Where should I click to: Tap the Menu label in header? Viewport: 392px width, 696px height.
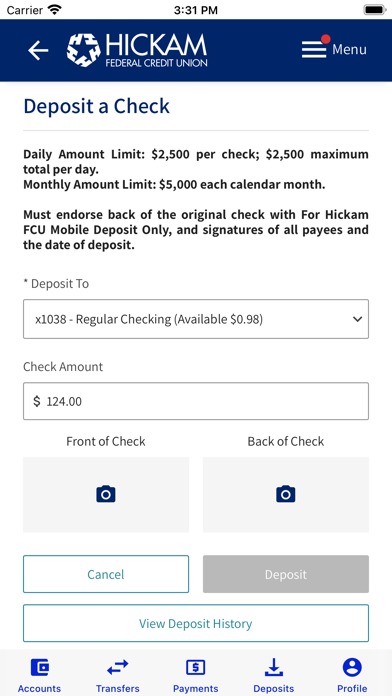click(x=349, y=49)
